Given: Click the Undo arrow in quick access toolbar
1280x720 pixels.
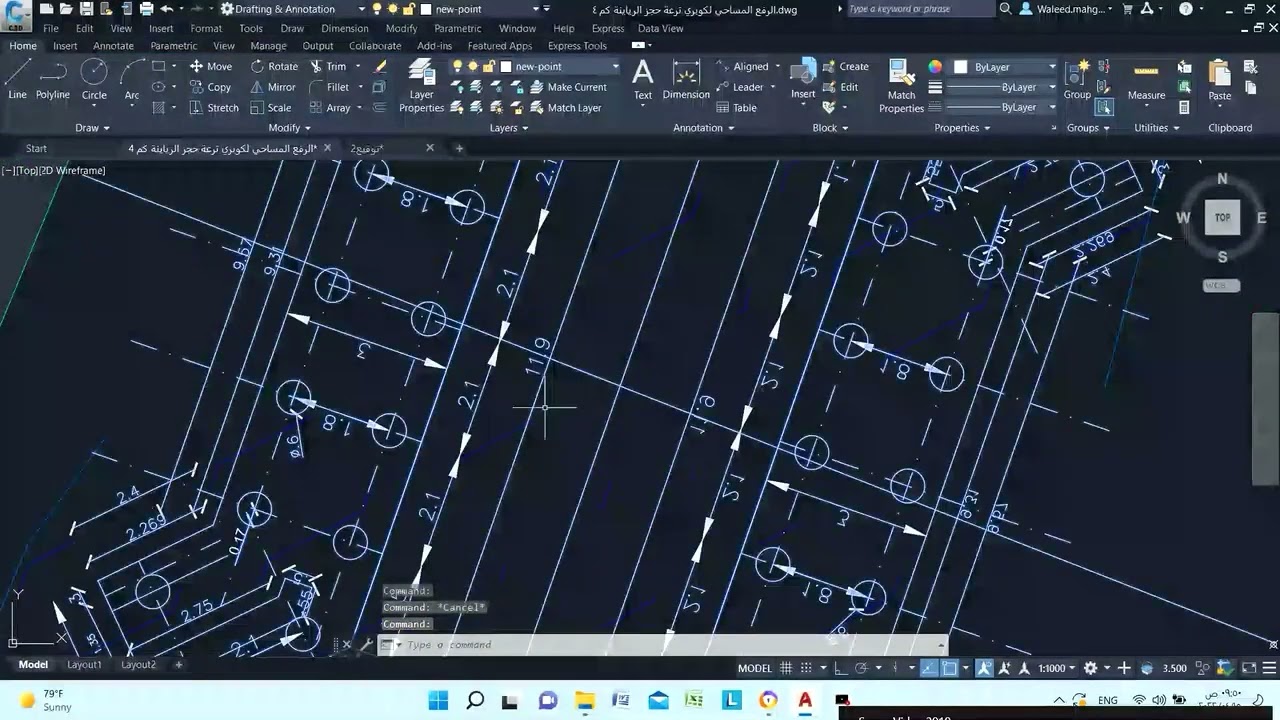Looking at the screenshot, I should (166, 9).
